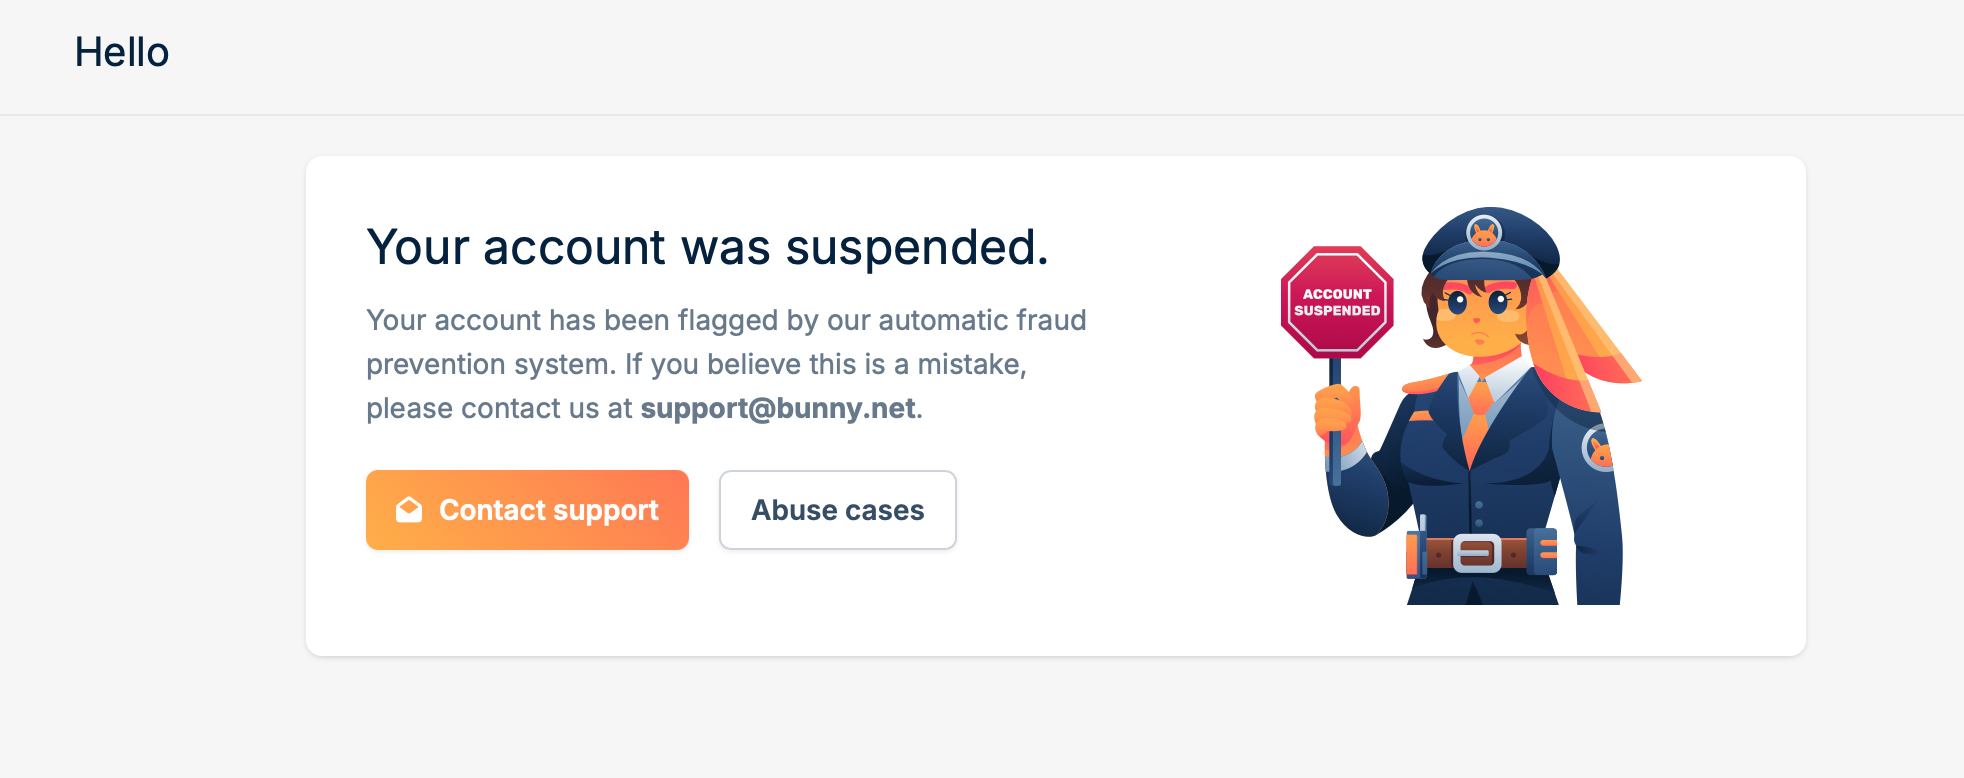Click the orange shoulder epaulette
1964x778 pixels.
[1426, 383]
